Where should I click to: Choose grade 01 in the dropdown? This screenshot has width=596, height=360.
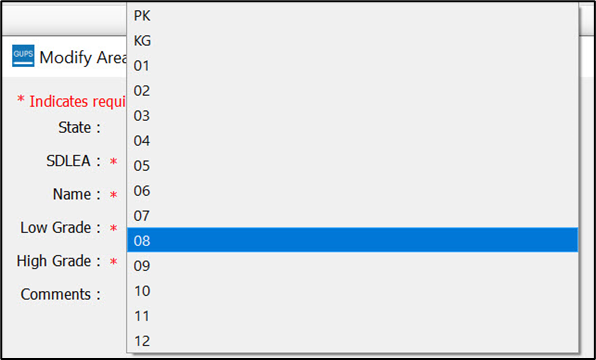coord(352,66)
